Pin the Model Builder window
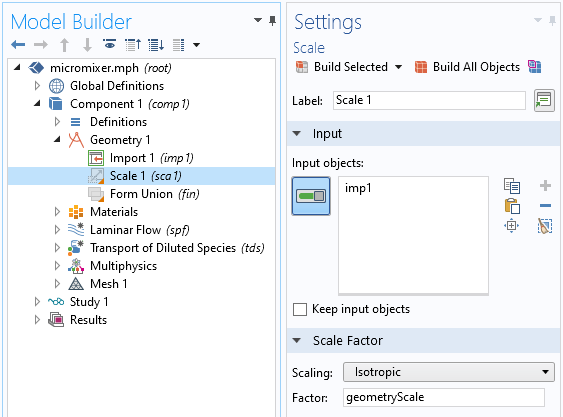563x417 pixels. (273, 21)
